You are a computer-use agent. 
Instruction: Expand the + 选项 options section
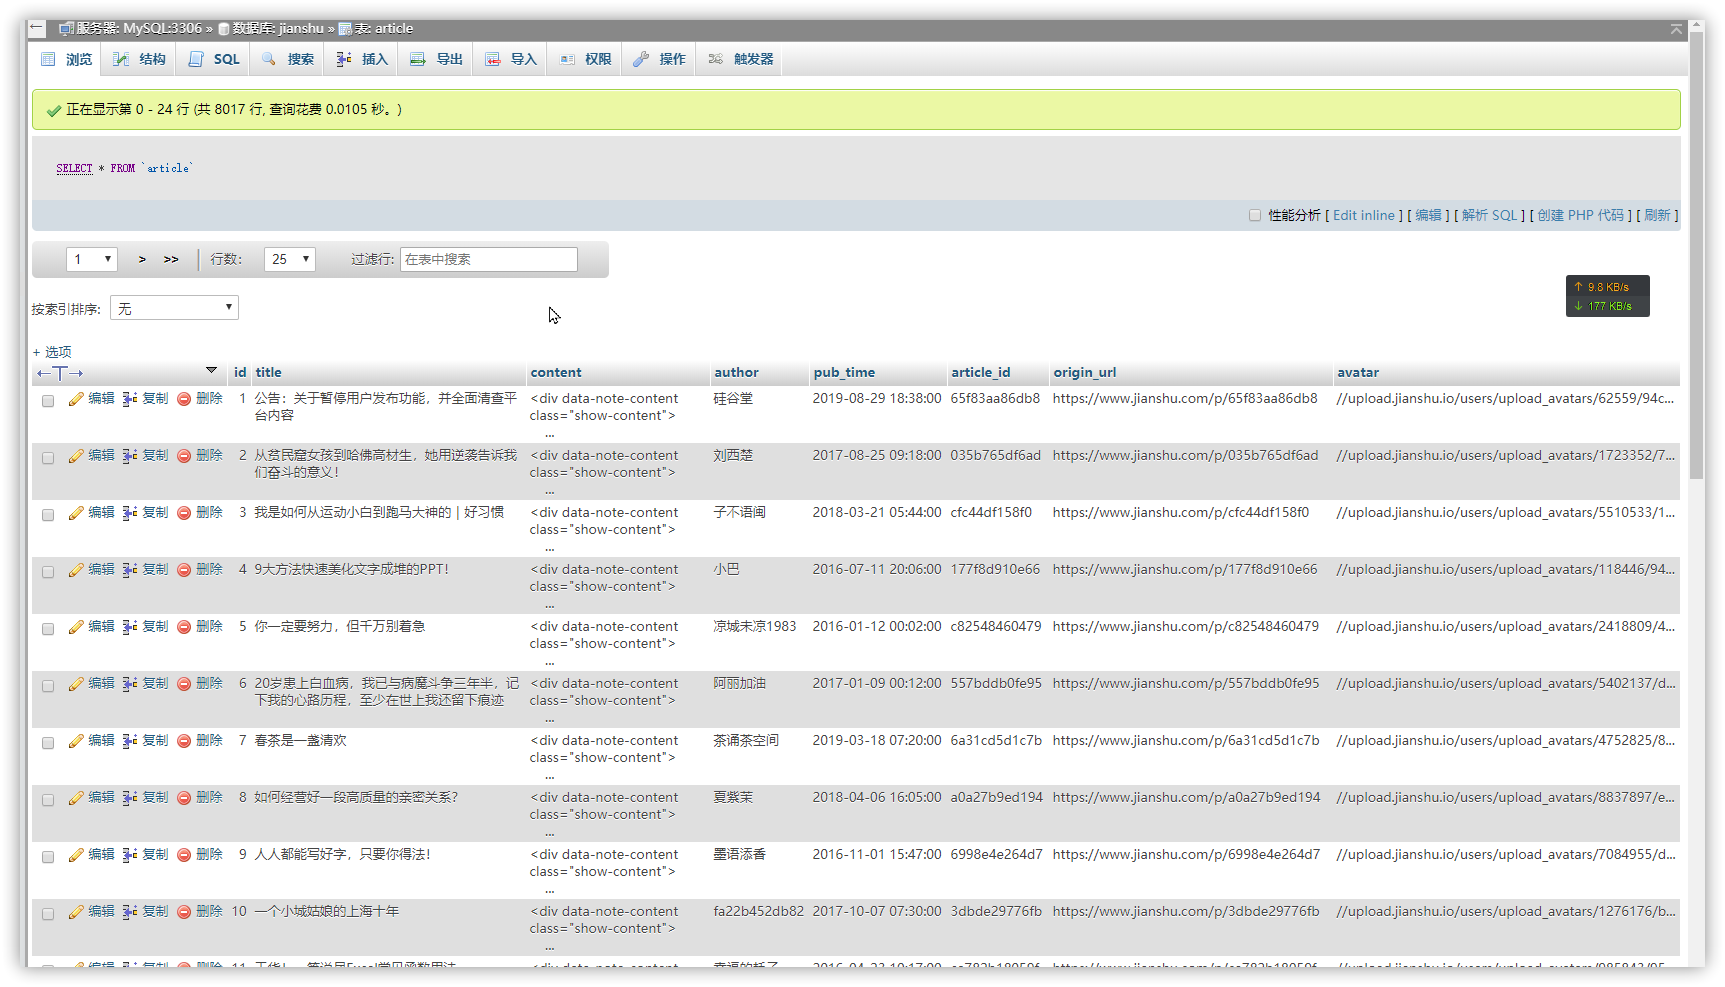(52, 352)
